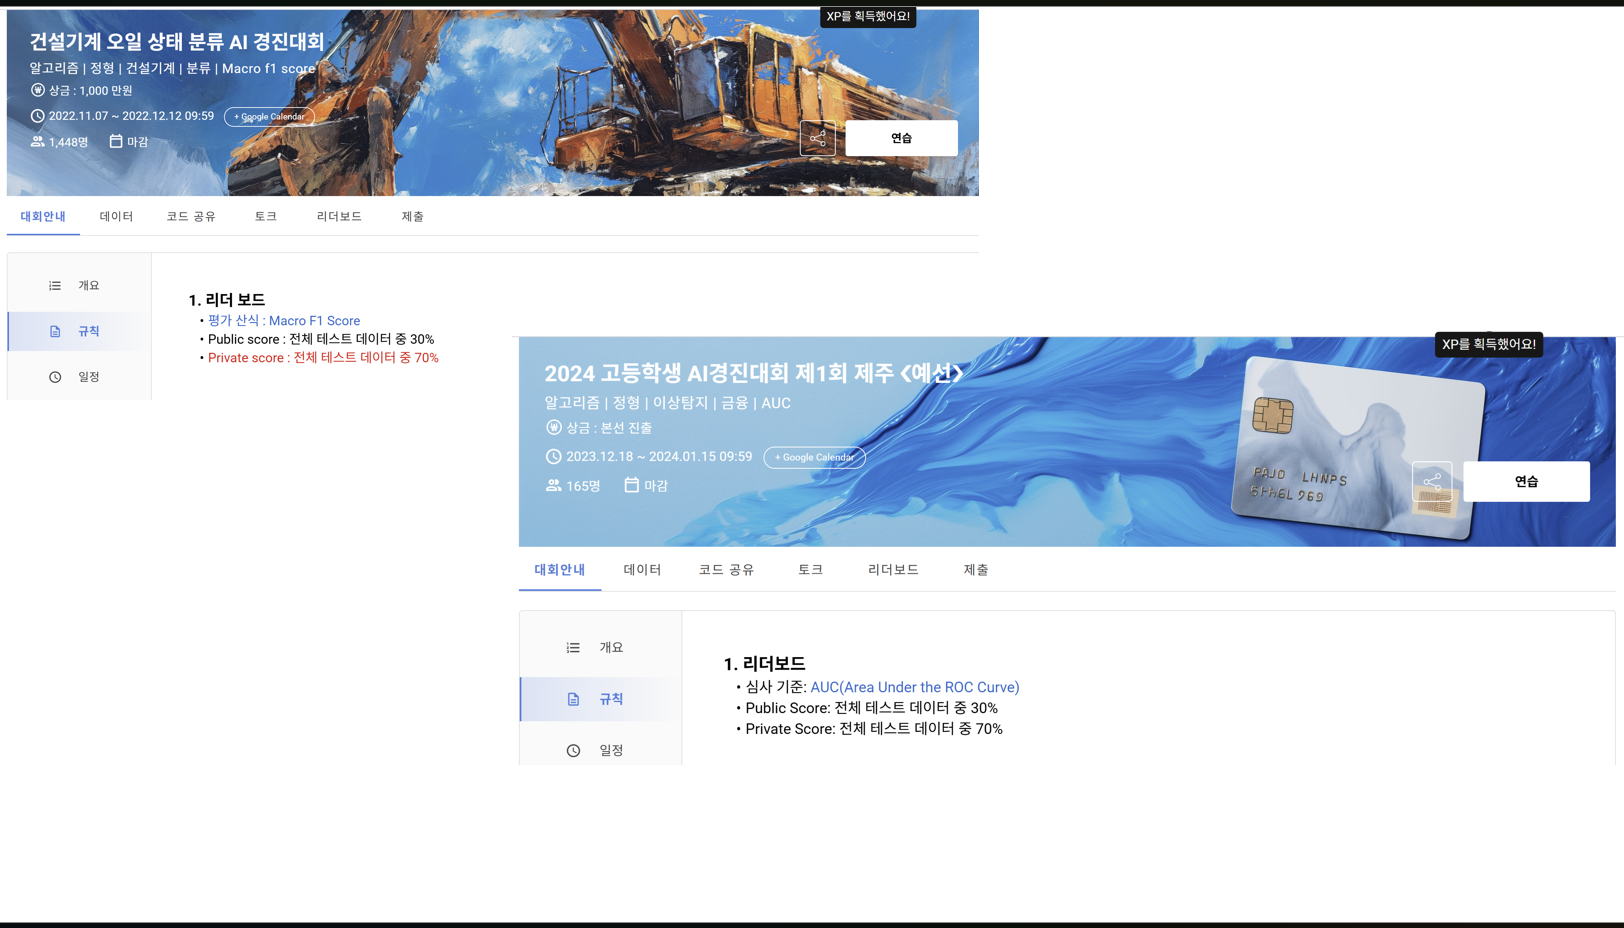Open 코드 공유 tab in 2024 Jeju competition

tap(726, 569)
